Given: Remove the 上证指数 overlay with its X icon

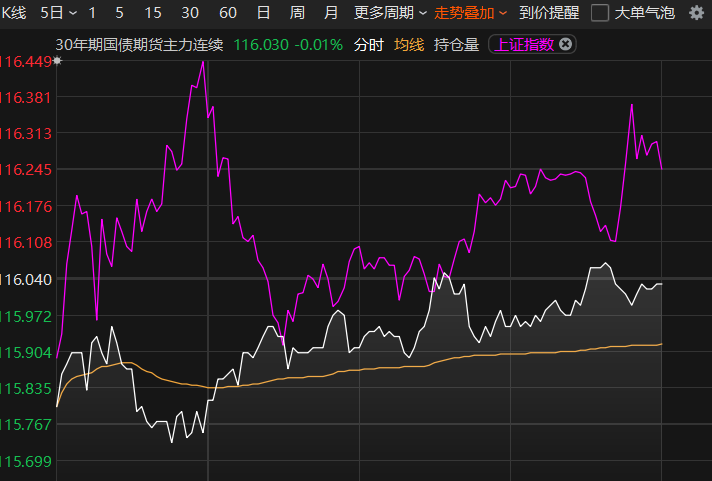Looking at the screenshot, I should point(566,44).
